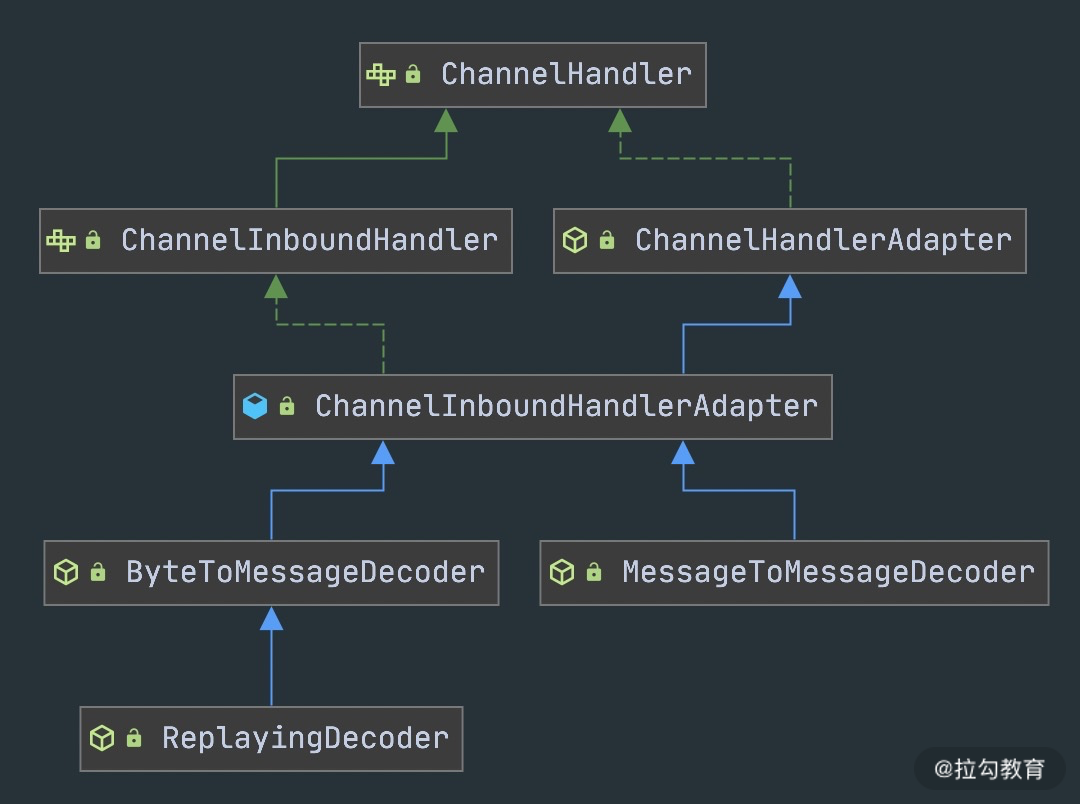Select the ChannelHandlerAdapter node label
This screenshot has height=804, width=1080.
pyautogui.click(x=823, y=240)
